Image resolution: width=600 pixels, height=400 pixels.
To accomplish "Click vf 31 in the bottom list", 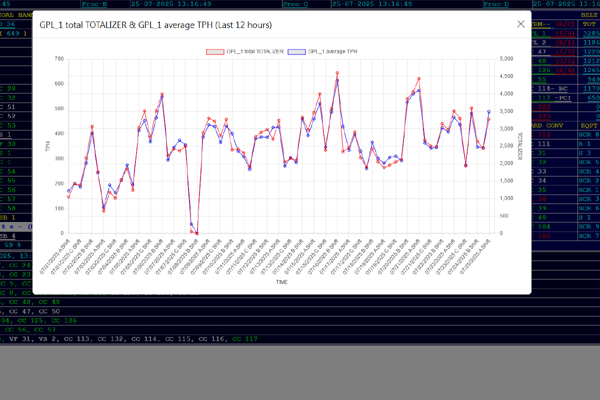I will point(19,339).
